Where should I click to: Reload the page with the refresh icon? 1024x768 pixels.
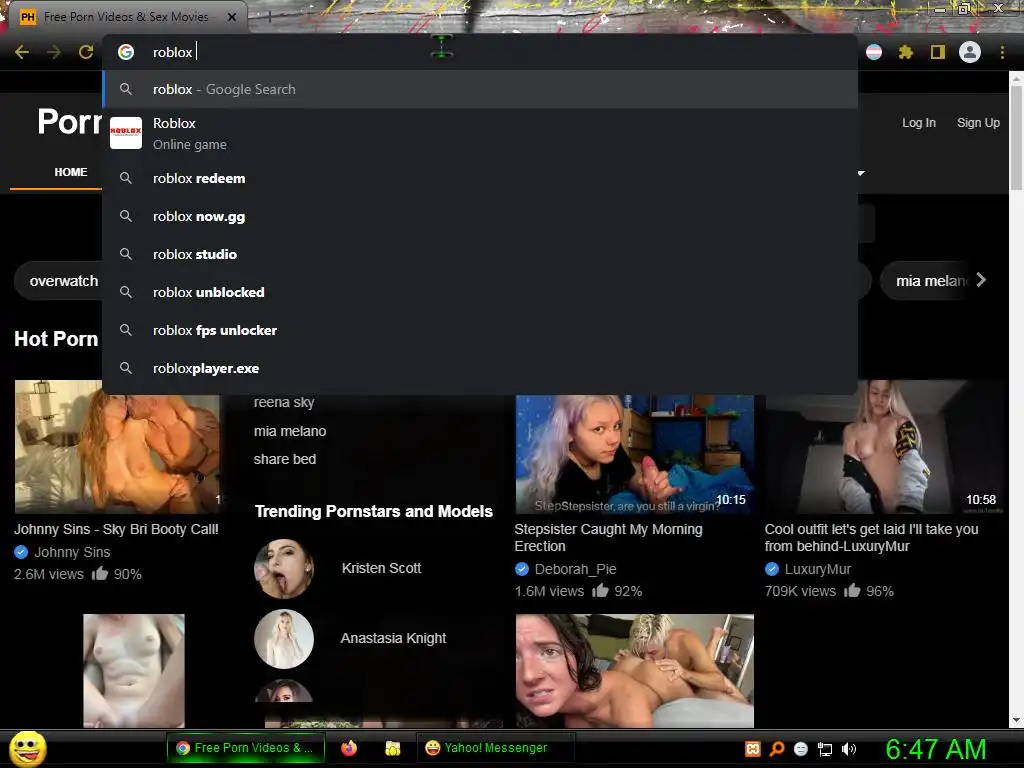click(86, 52)
